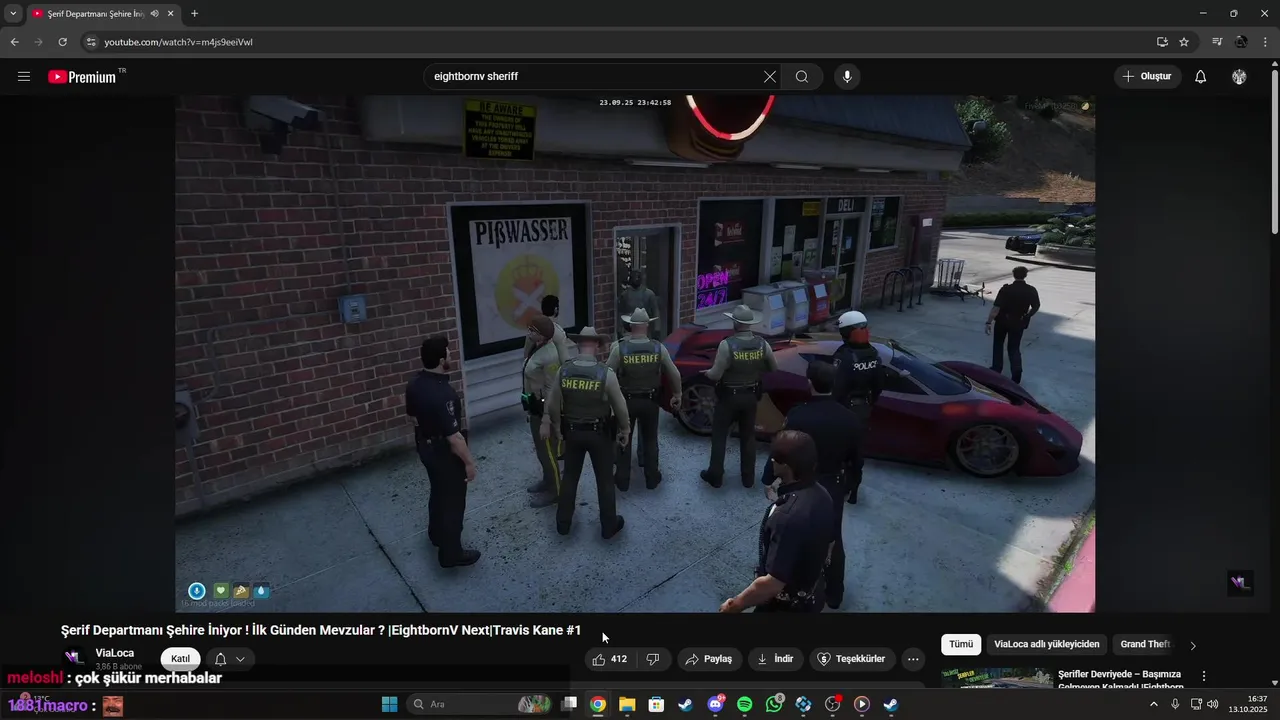
Task: Reload the YouTube page
Action: [x=62, y=42]
